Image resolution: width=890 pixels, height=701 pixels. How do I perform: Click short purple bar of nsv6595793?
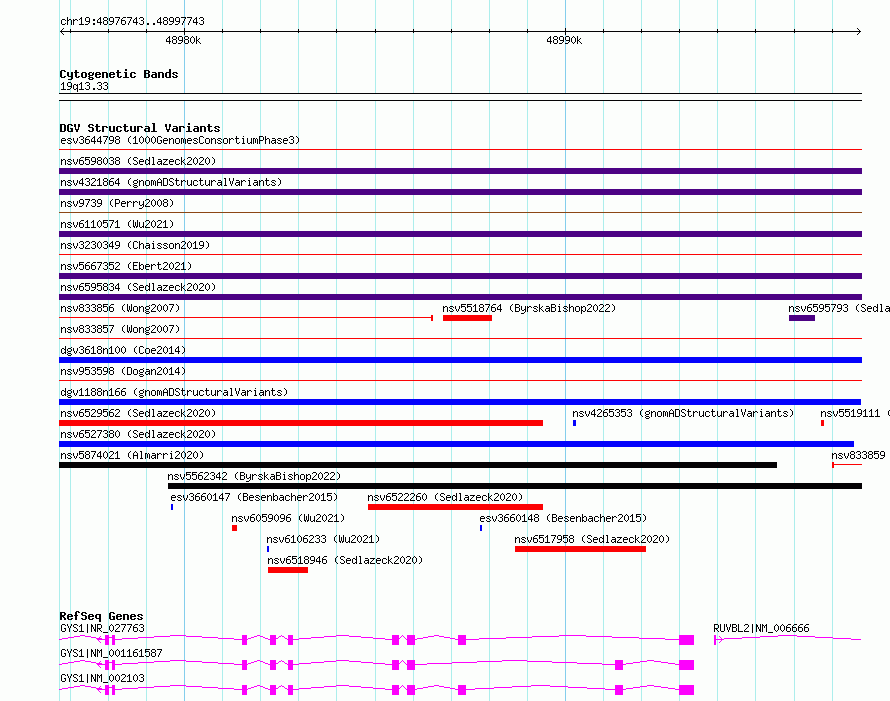click(801, 318)
